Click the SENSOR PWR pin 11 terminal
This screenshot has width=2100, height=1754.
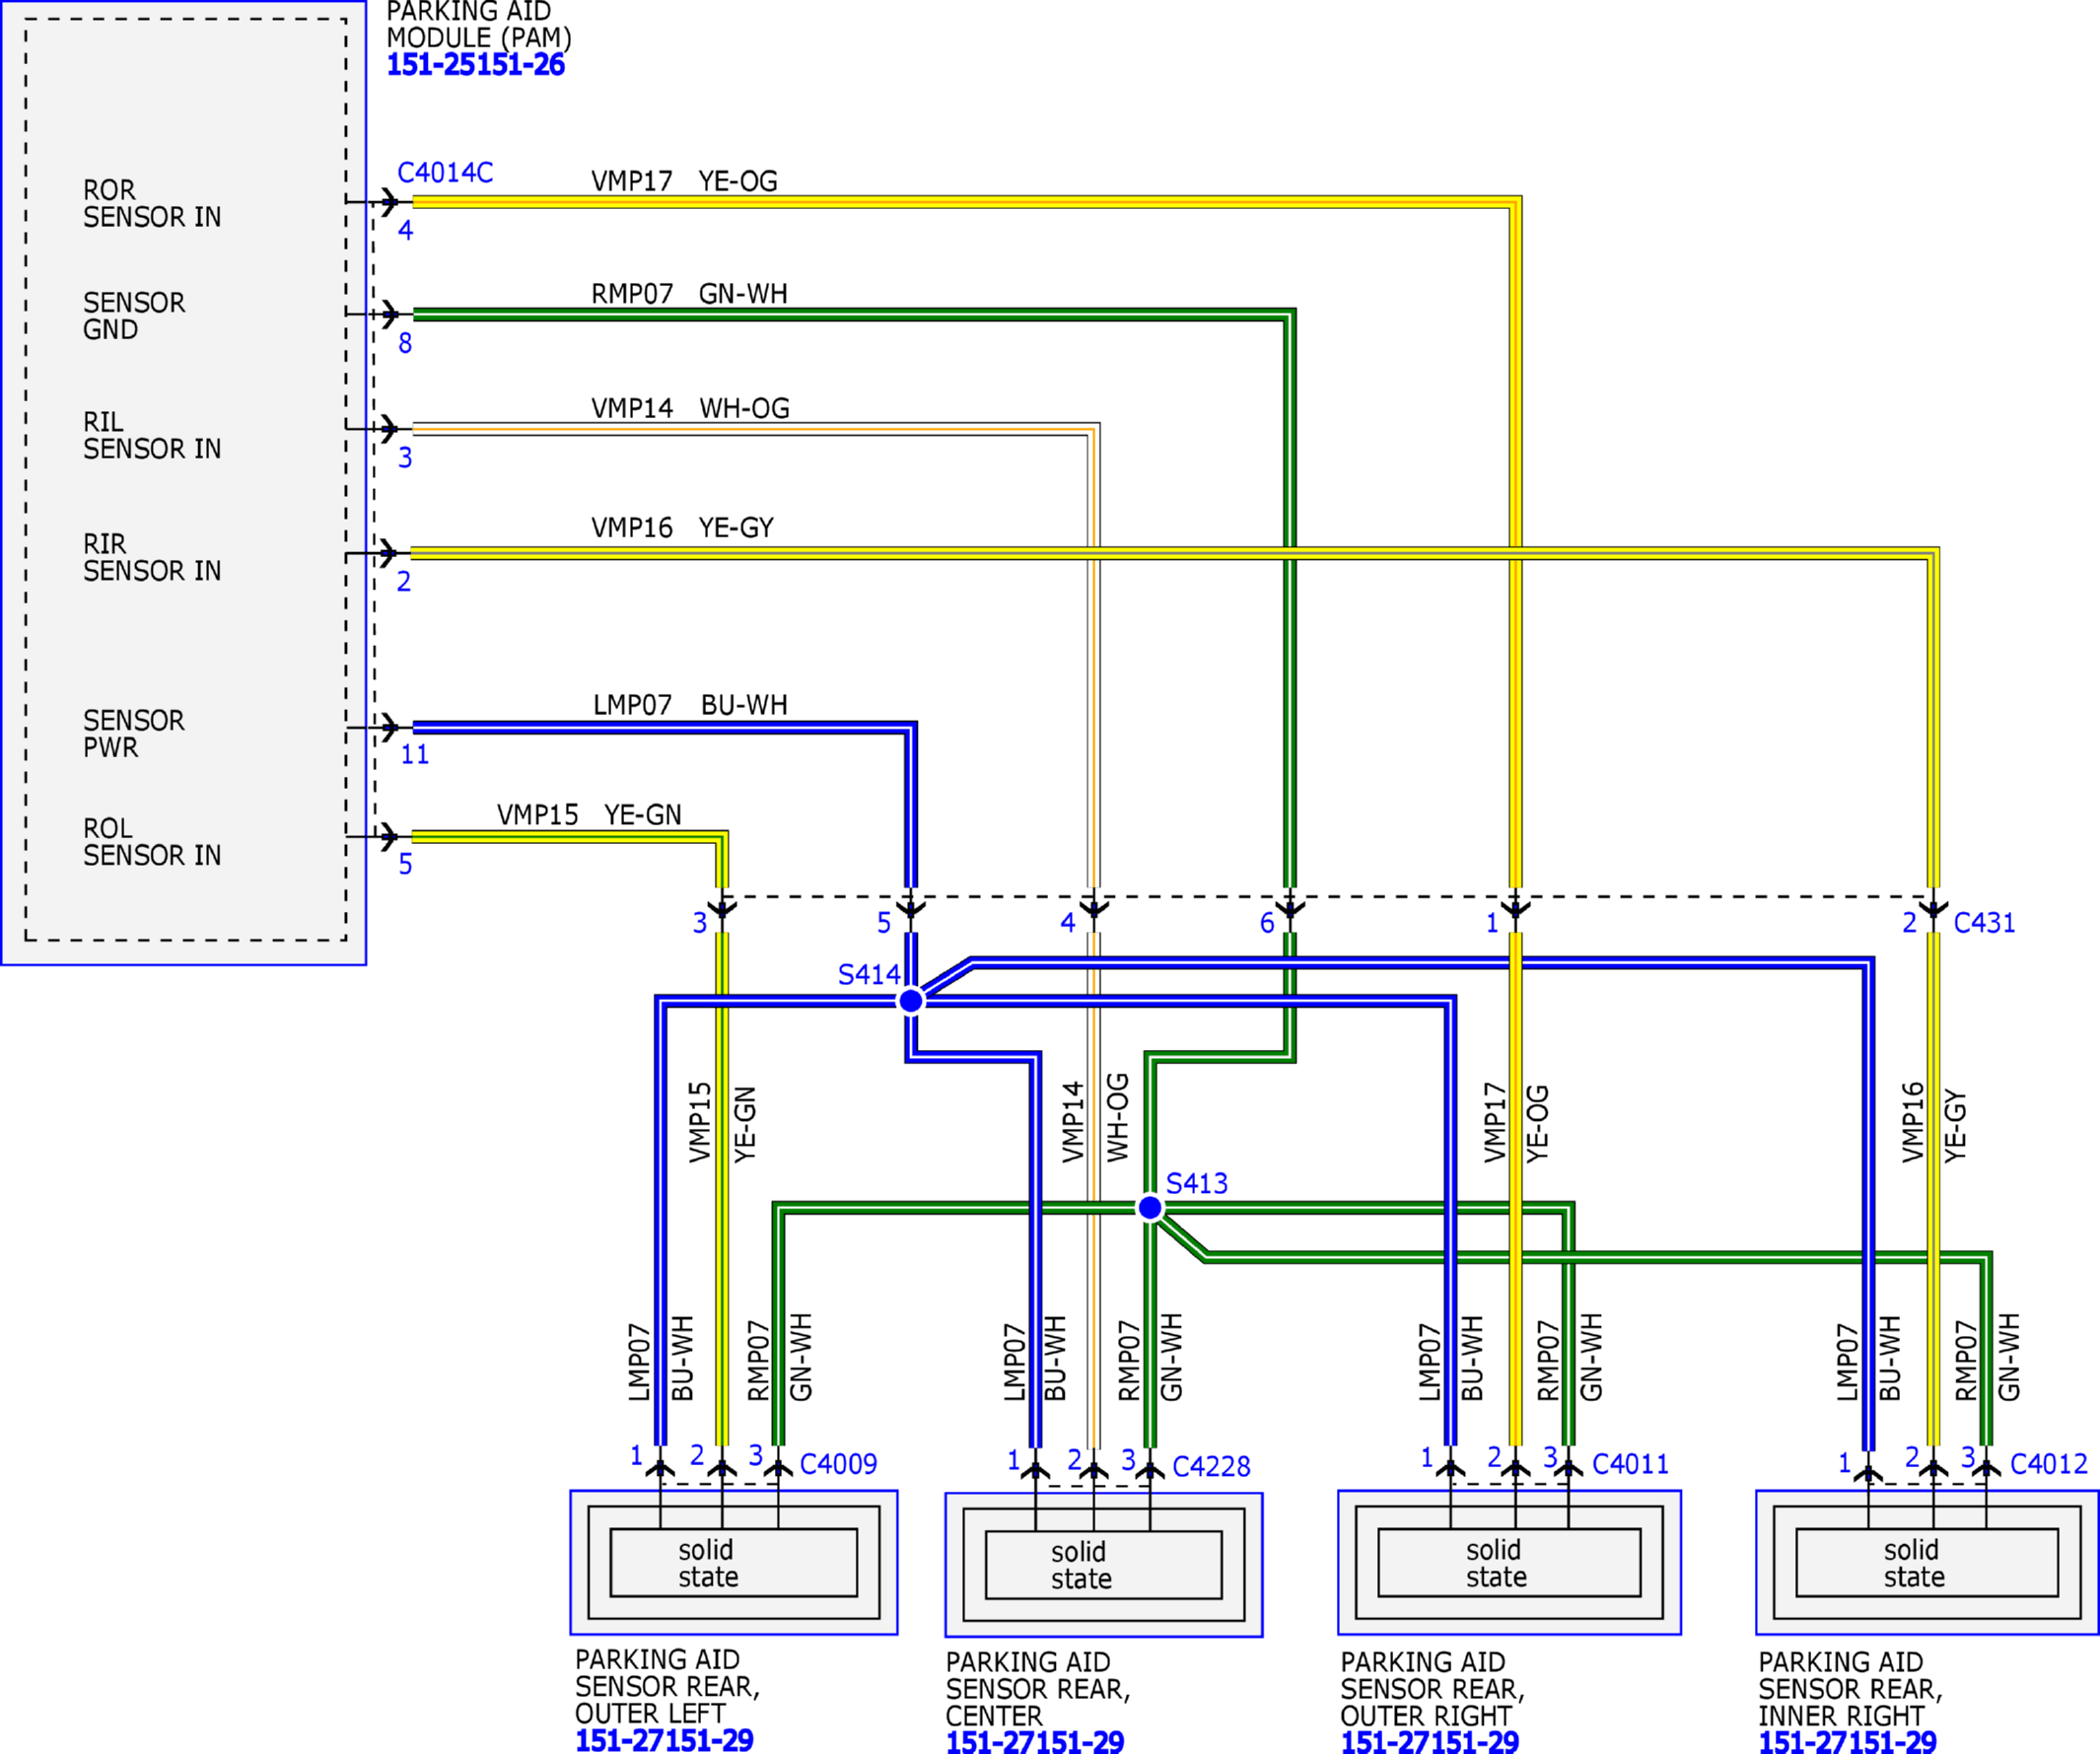(389, 727)
